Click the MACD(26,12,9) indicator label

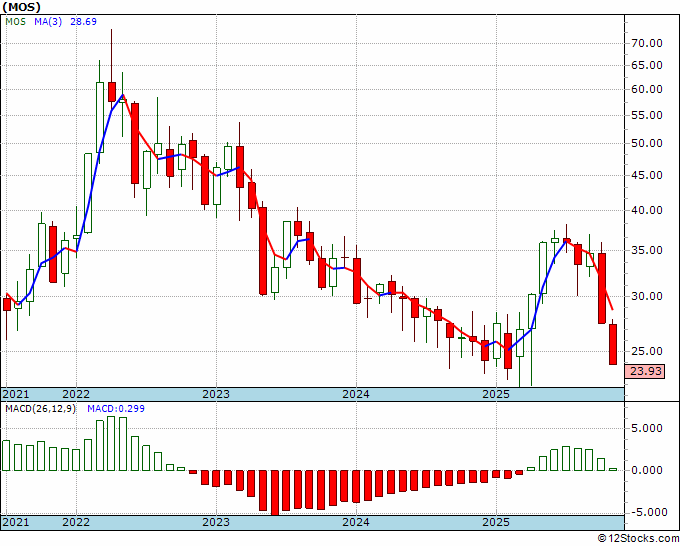(40, 409)
